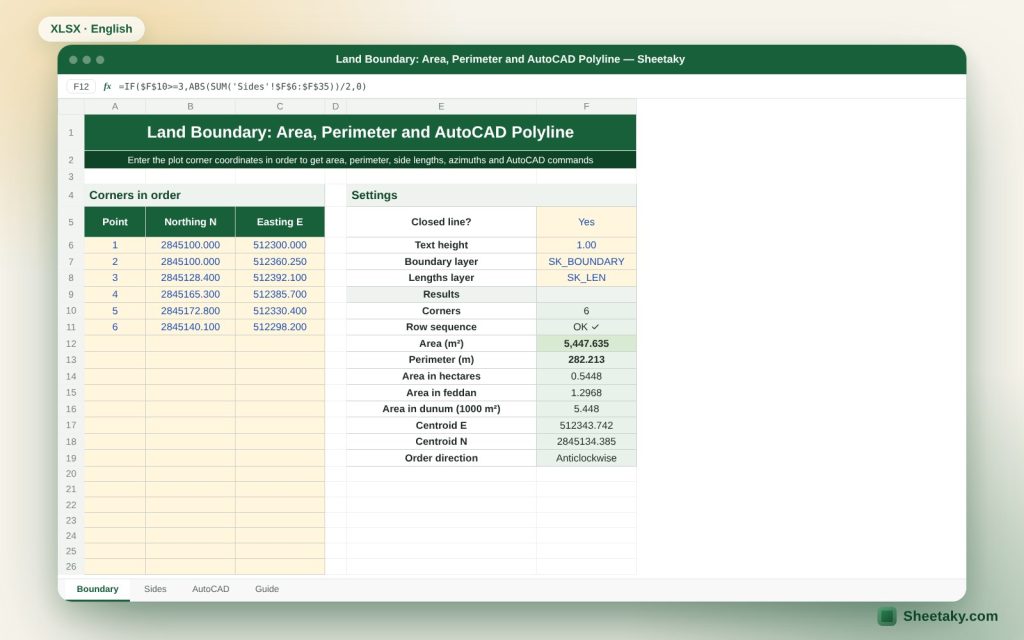Select Northing cell 2845128.400
This screenshot has height=640, width=1024.
pos(190,278)
